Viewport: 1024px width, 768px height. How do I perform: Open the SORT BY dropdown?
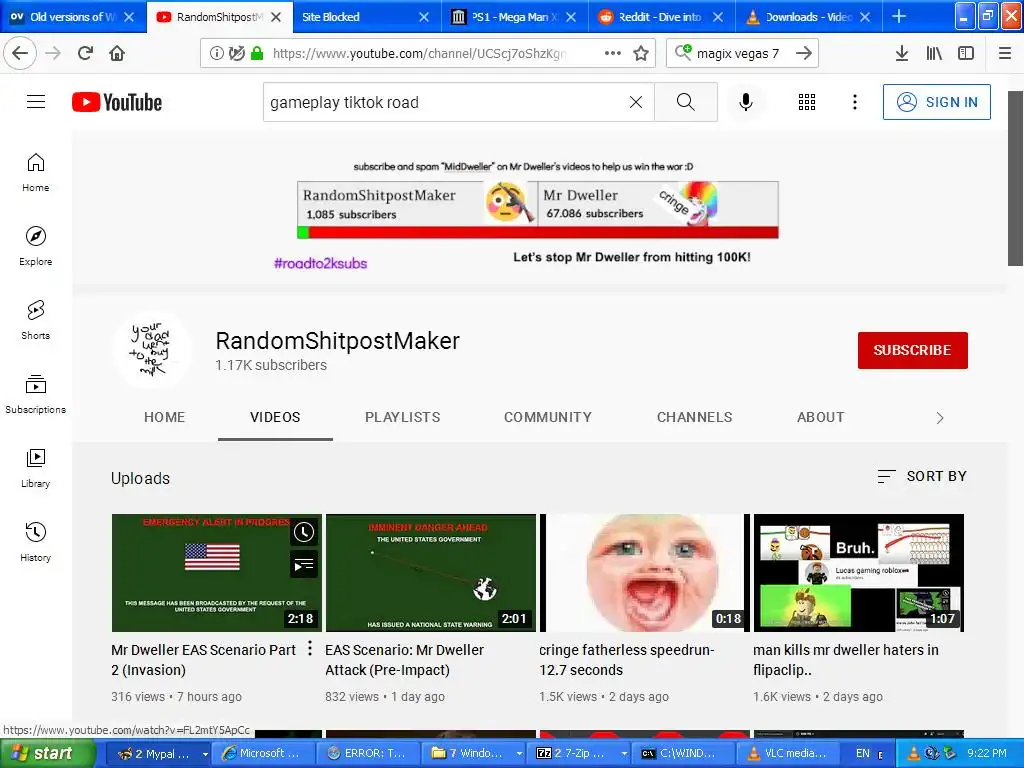coord(921,476)
